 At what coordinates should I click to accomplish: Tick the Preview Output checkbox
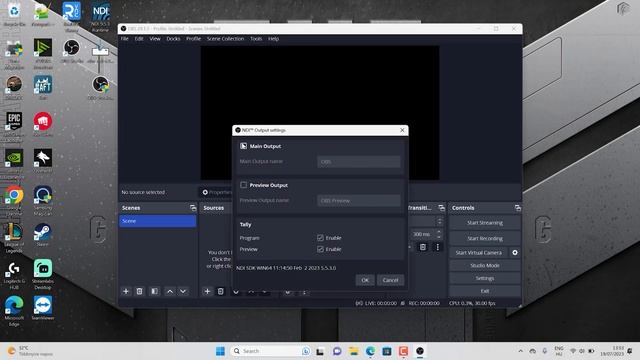pos(244,185)
